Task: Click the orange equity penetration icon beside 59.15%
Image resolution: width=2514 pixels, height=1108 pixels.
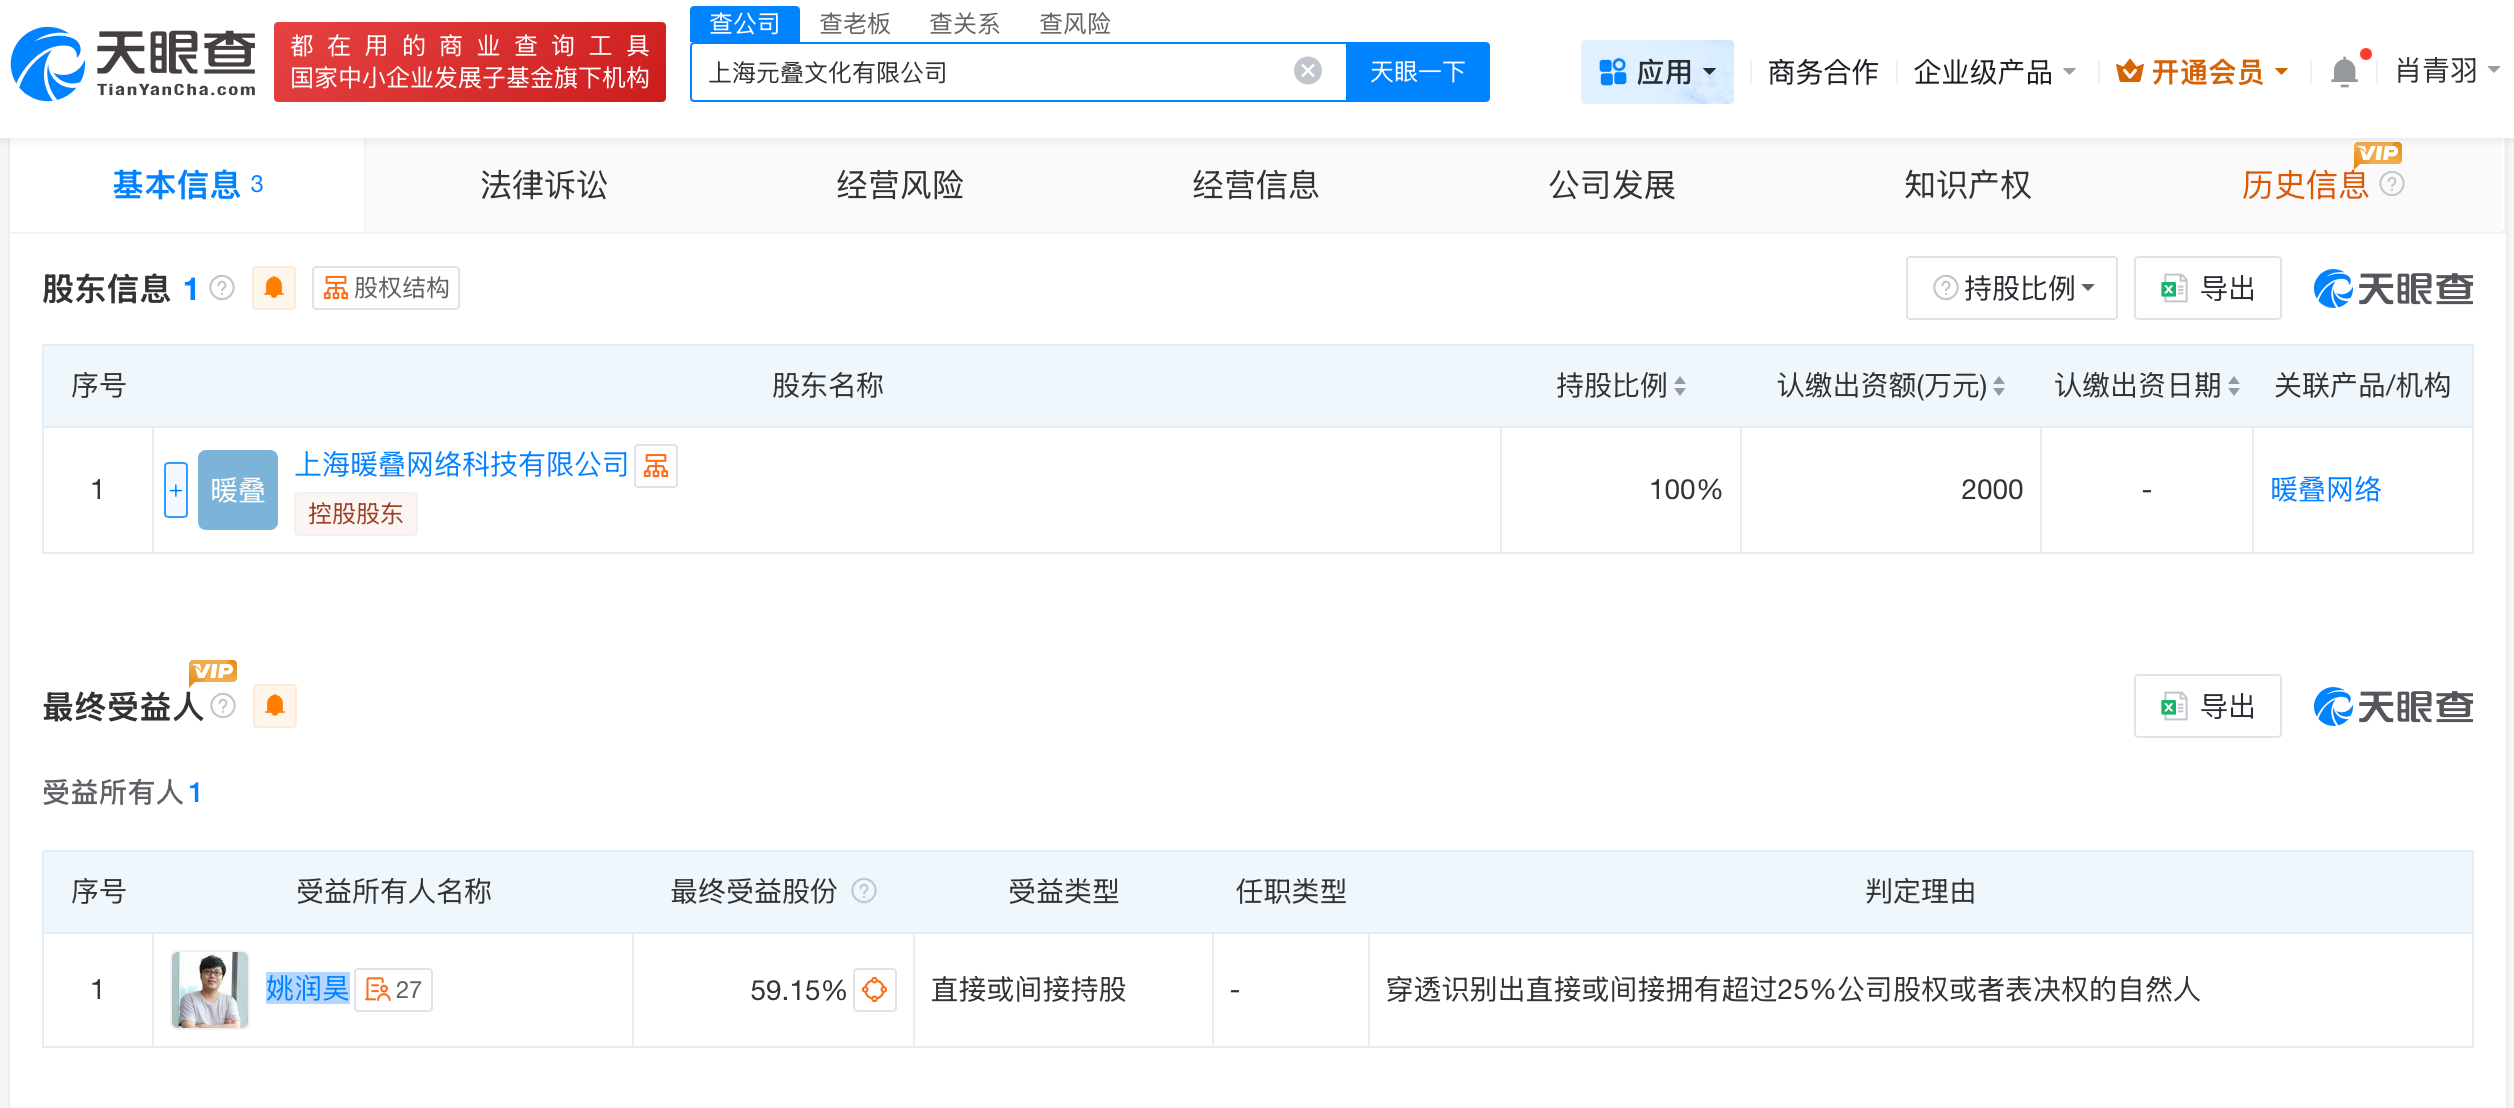Action: [x=874, y=989]
